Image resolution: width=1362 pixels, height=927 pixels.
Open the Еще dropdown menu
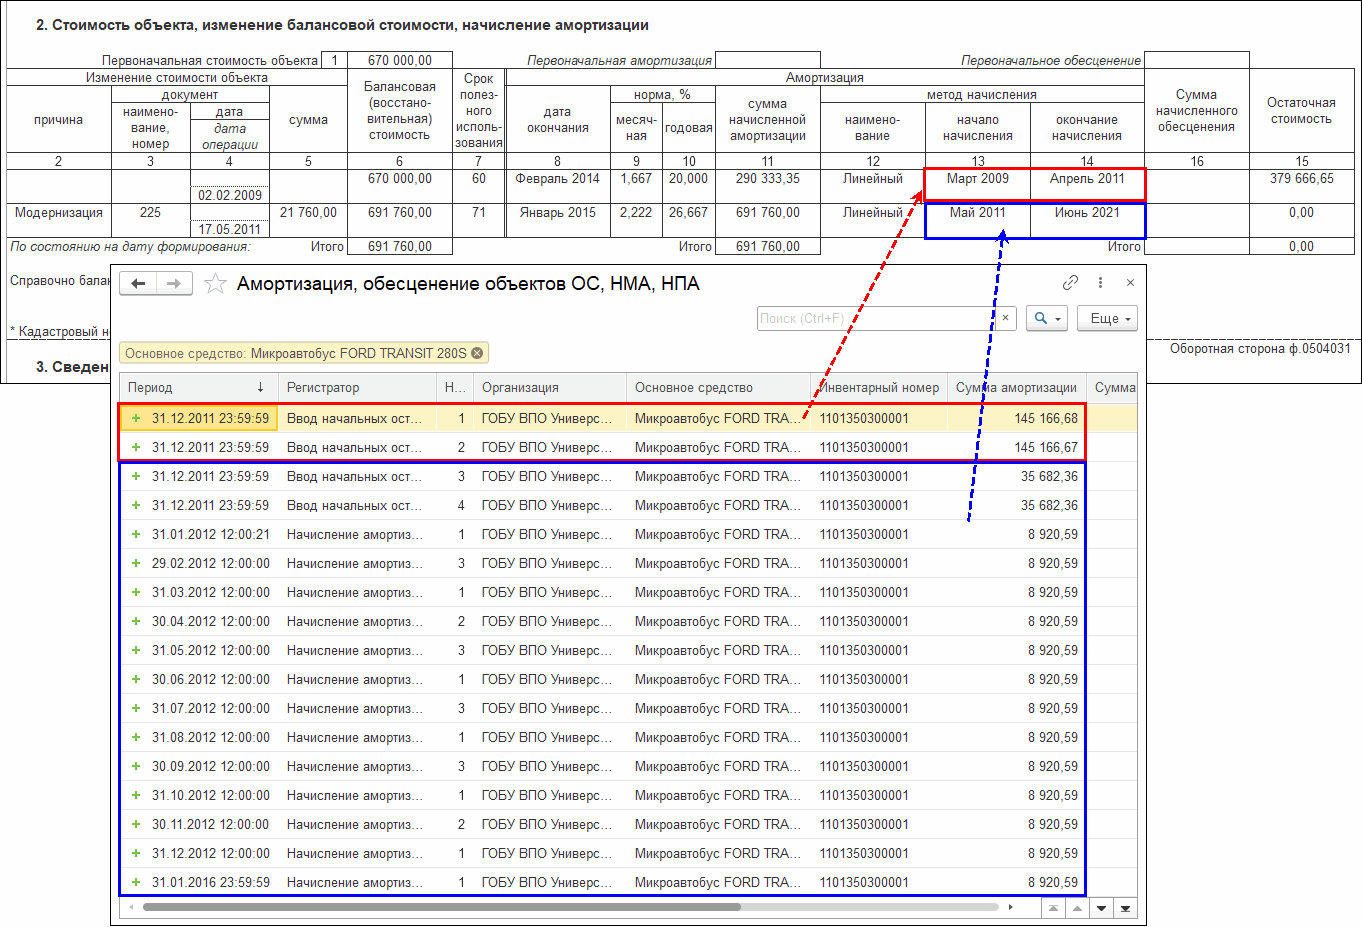[1107, 318]
